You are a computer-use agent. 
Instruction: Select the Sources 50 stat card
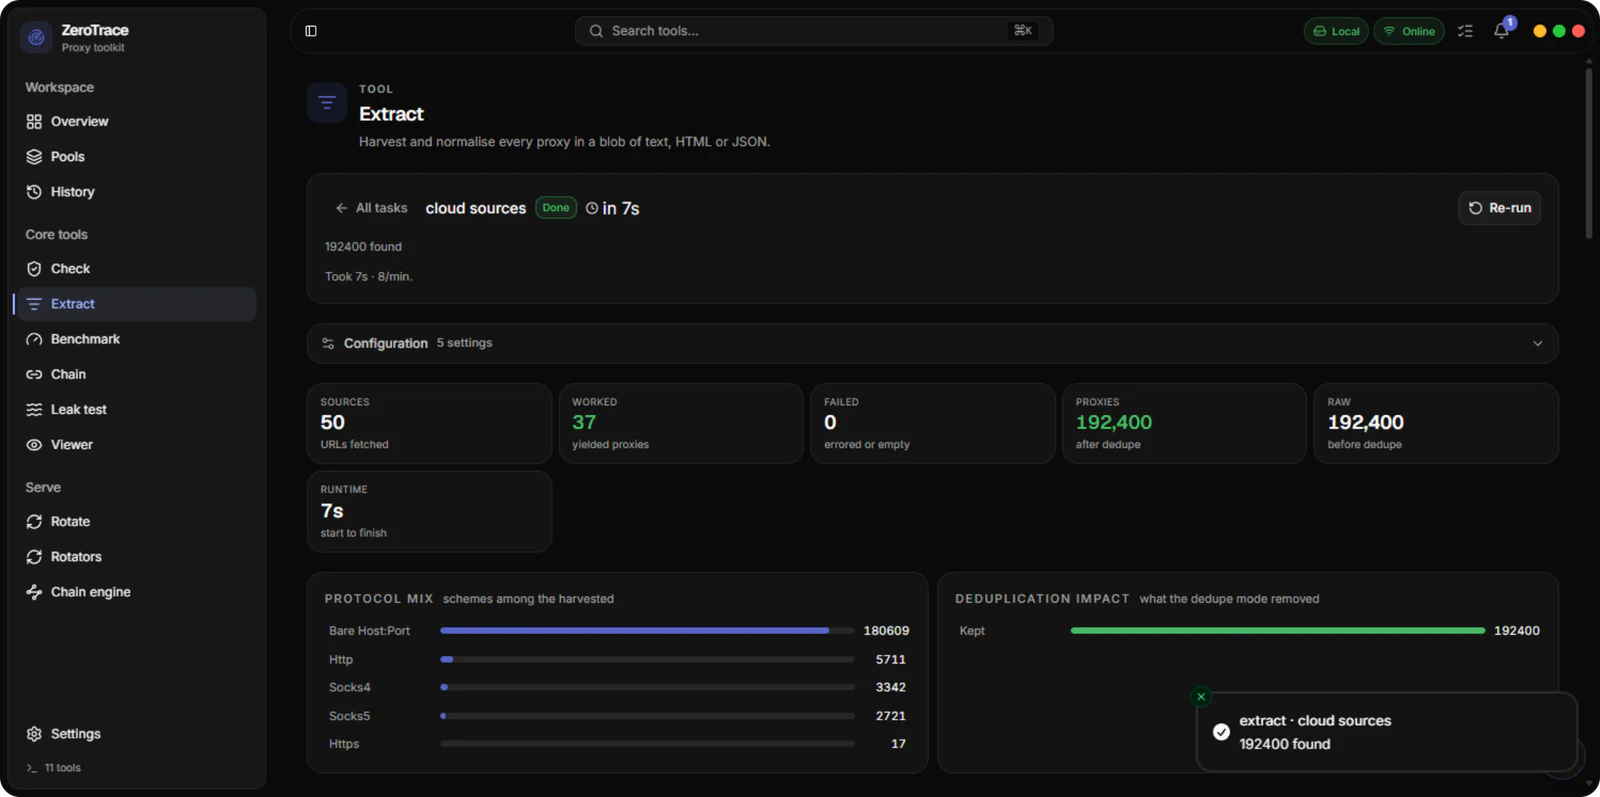[429, 424]
